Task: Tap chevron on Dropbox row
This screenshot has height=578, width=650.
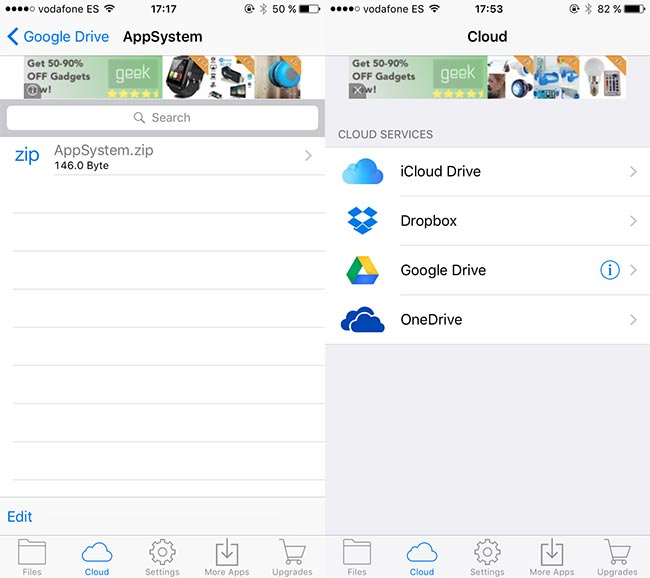Action: pos(633,221)
